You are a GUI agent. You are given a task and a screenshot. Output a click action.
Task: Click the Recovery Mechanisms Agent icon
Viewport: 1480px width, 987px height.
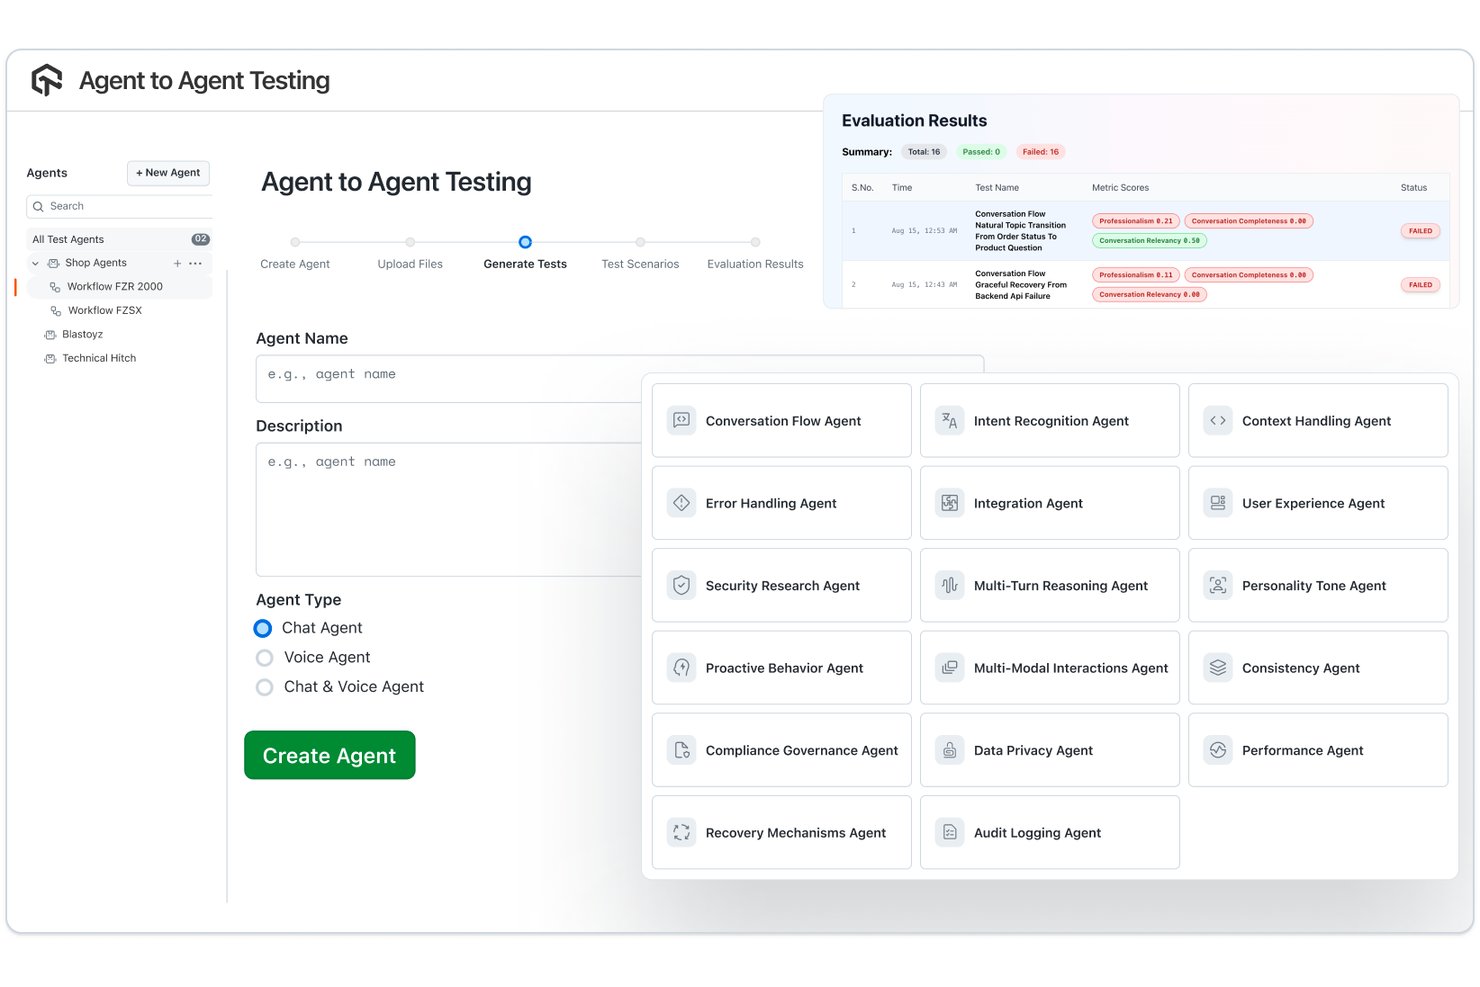682,832
